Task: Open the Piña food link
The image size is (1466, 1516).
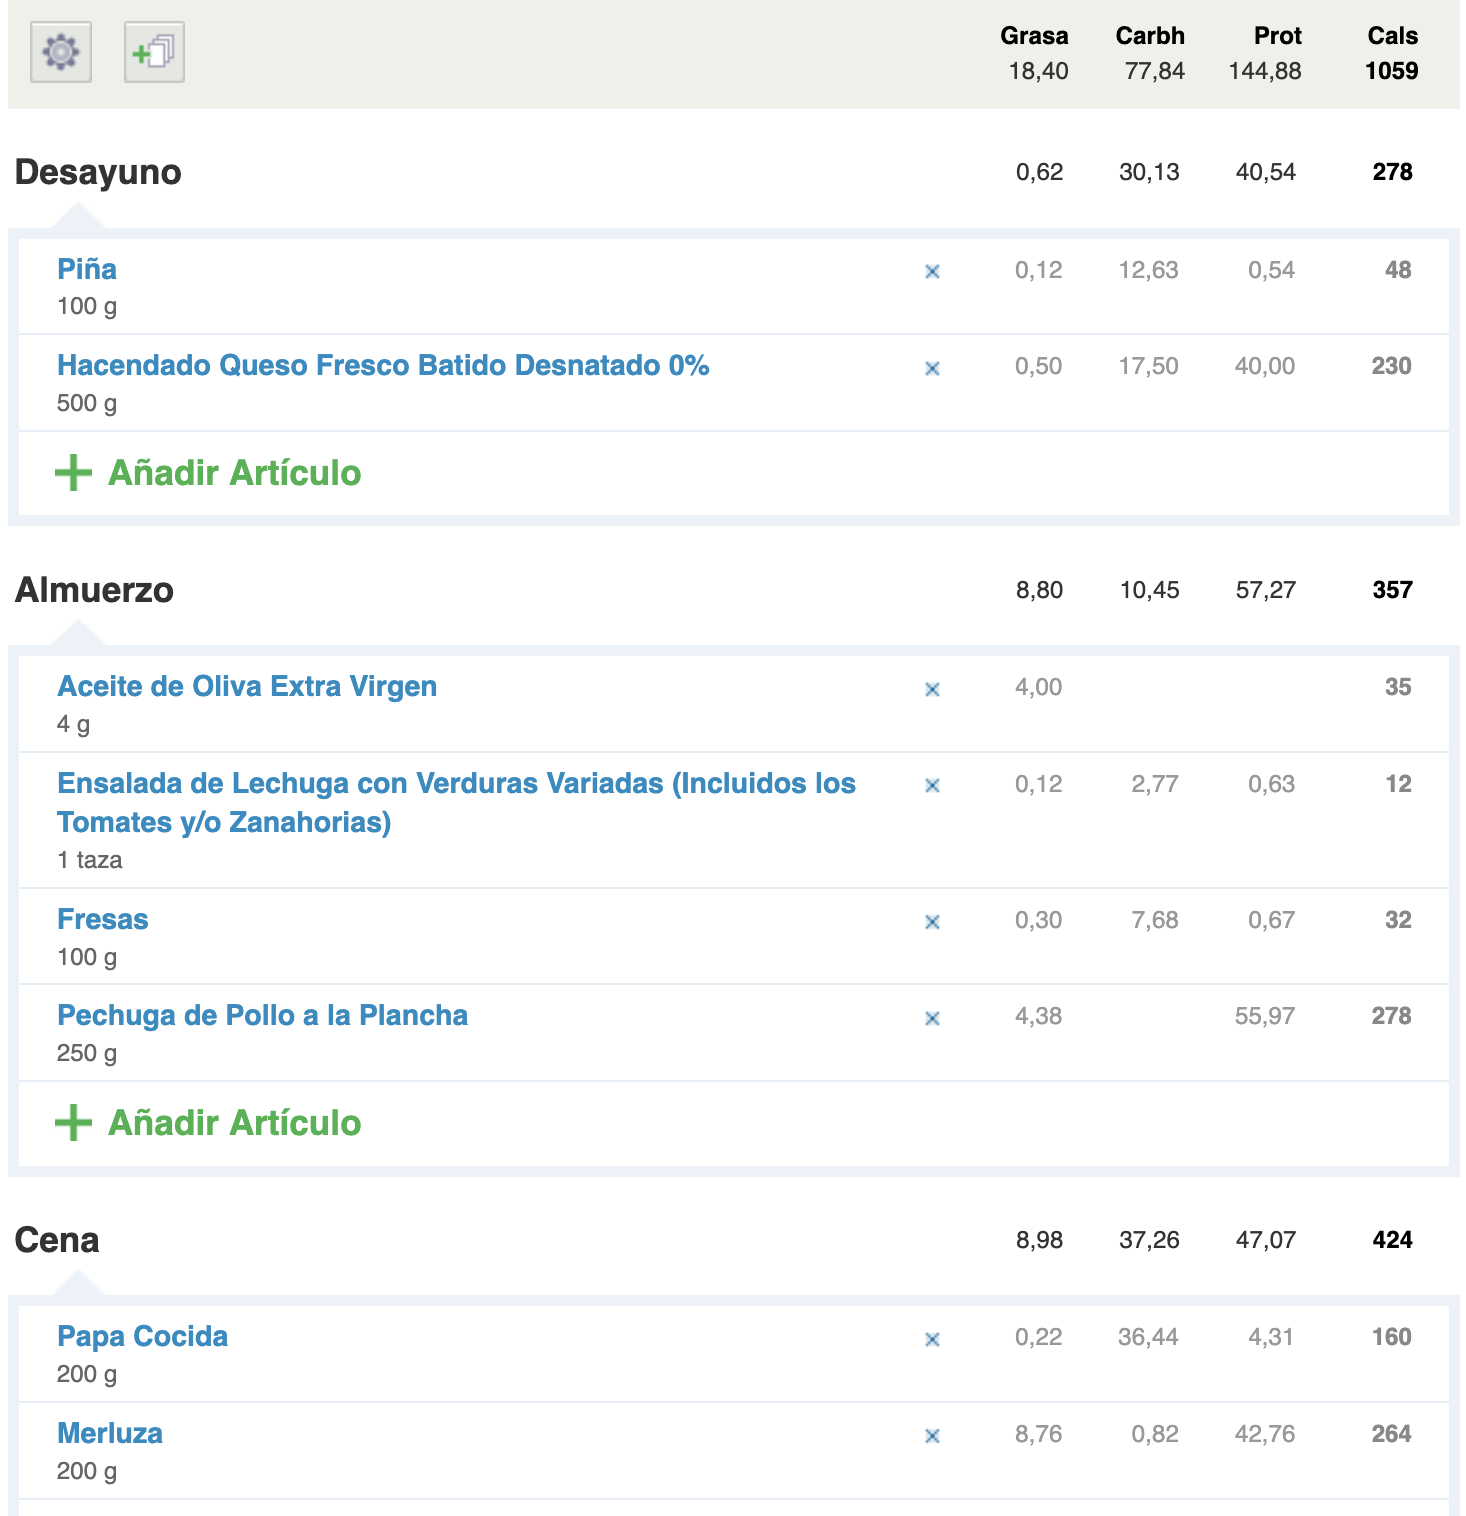Action: coord(87,269)
